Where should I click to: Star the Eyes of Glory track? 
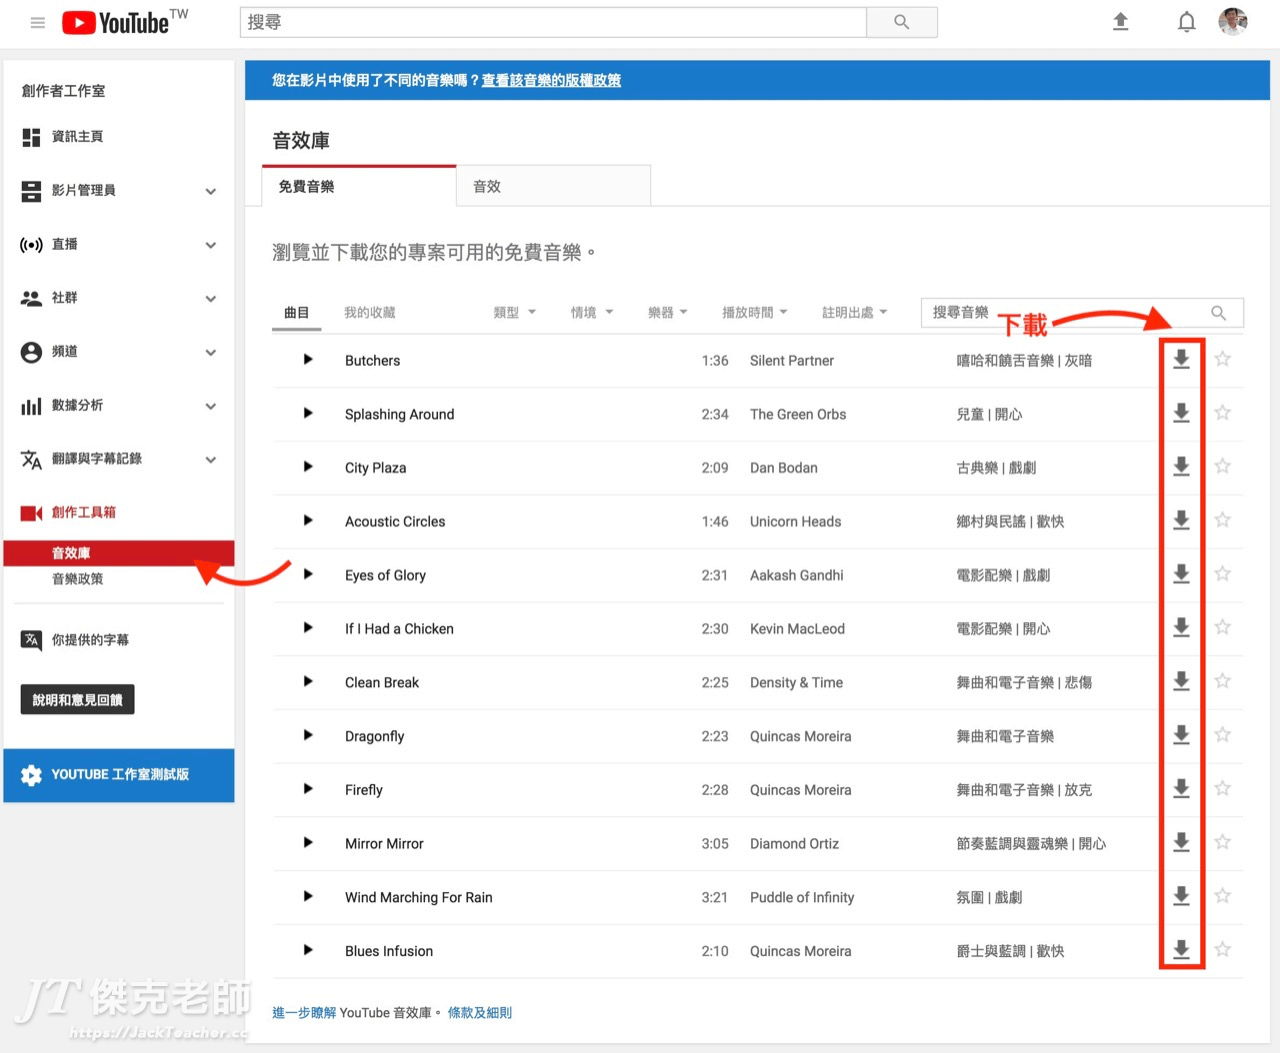(x=1222, y=574)
